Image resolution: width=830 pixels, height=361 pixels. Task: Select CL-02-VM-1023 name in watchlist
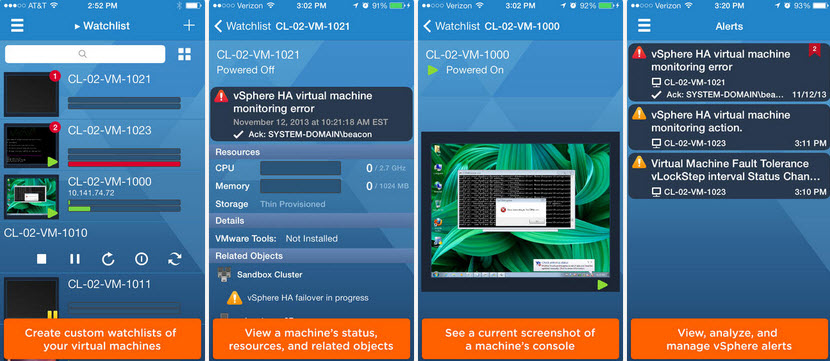pyautogui.click(x=110, y=130)
